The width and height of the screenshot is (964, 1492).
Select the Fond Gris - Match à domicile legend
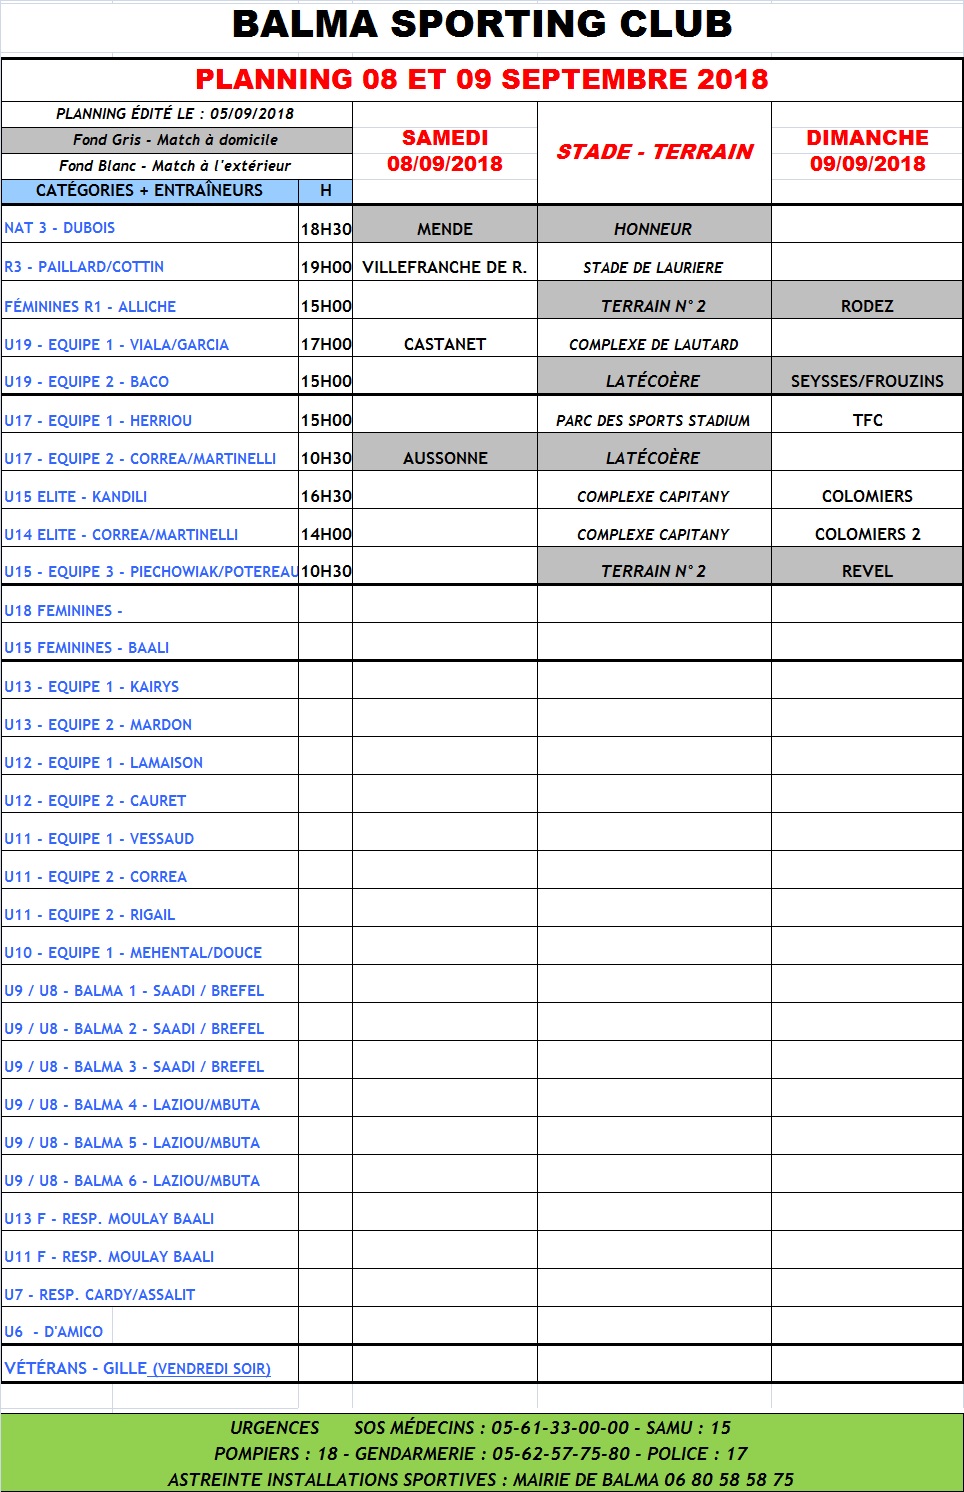pos(176,140)
